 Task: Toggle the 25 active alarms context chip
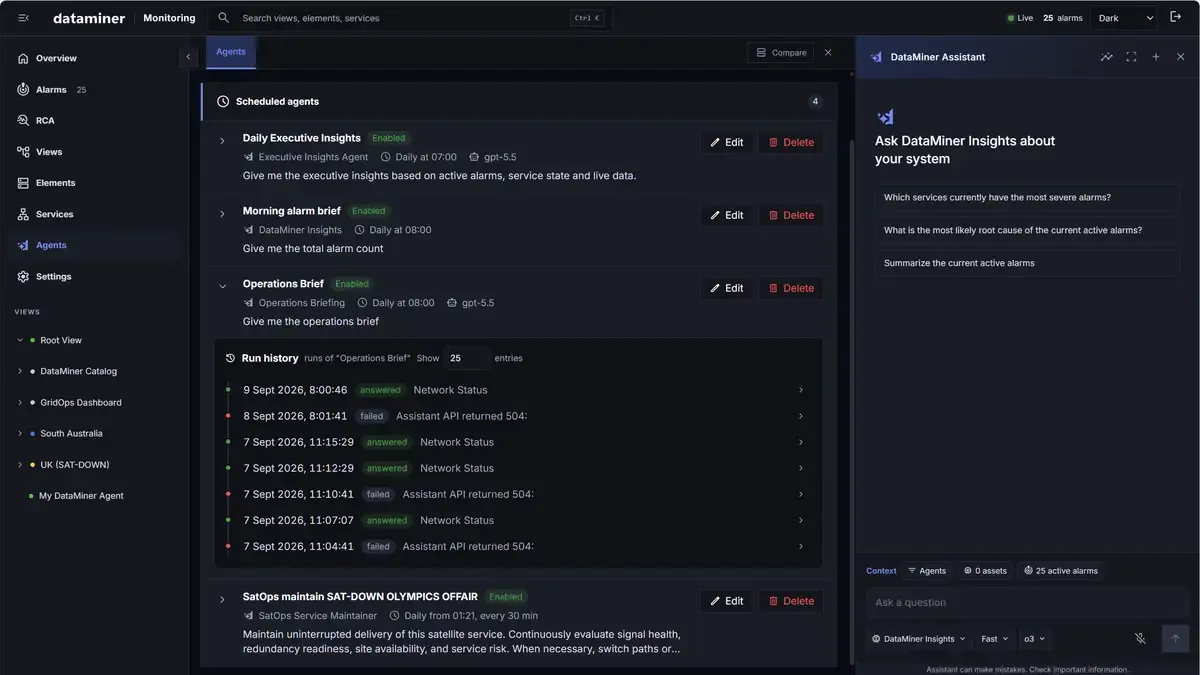tap(1061, 571)
